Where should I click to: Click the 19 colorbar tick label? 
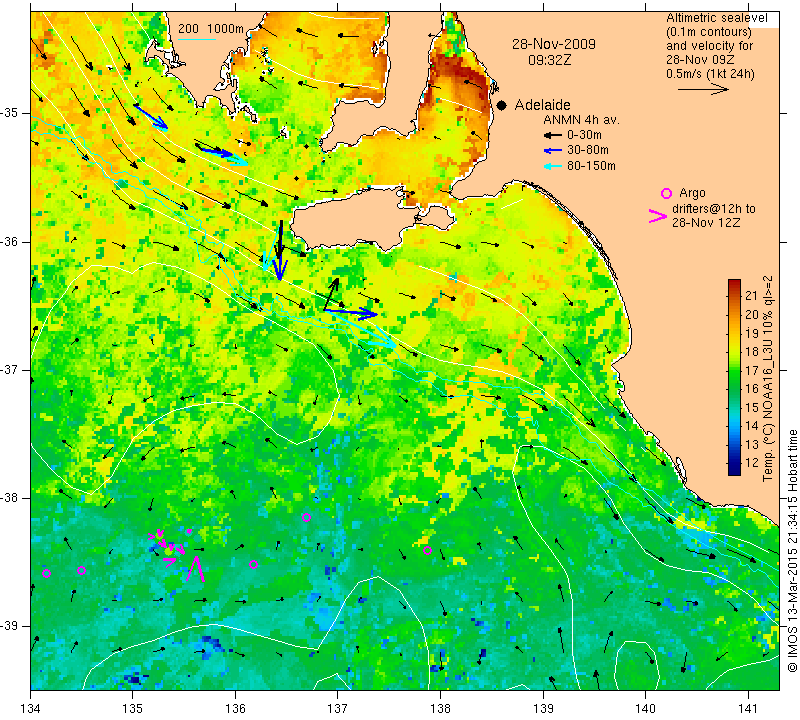[752, 333]
